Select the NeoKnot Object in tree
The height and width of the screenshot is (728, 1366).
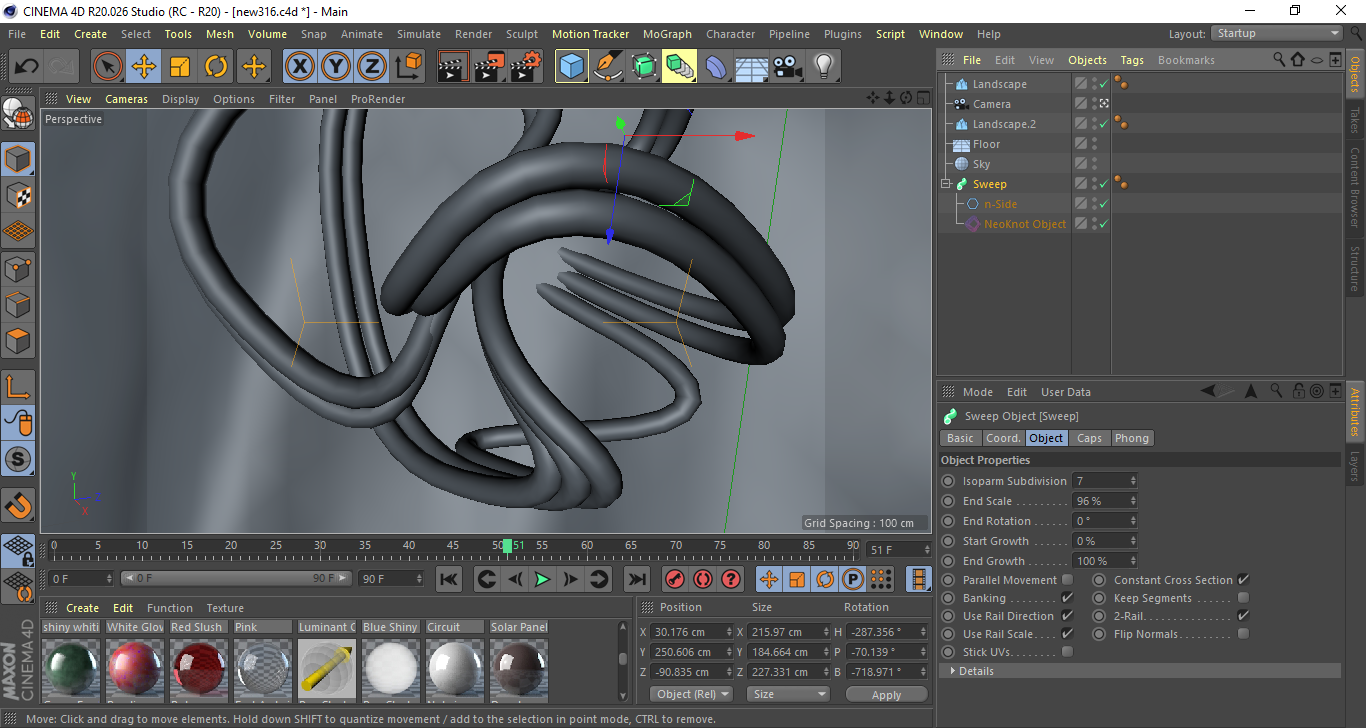1024,224
